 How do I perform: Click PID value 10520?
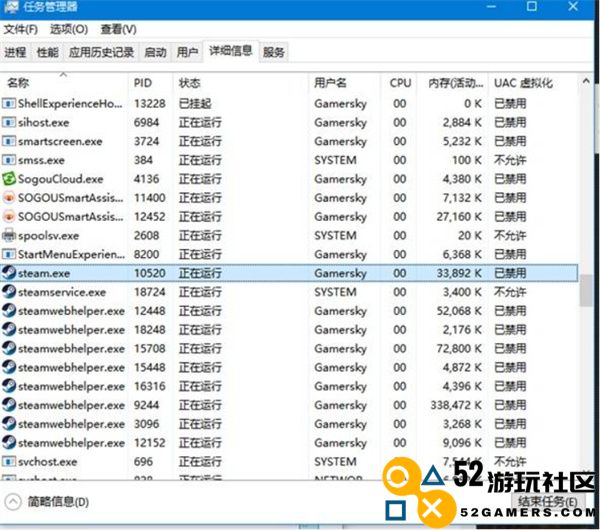coord(150,273)
